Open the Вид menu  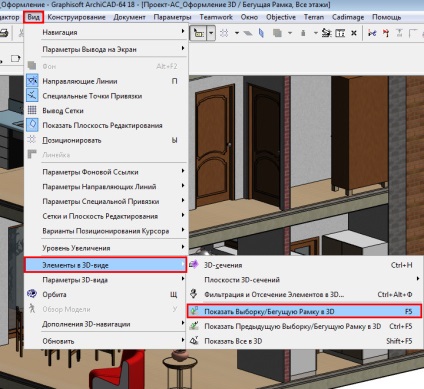tap(34, 17)
